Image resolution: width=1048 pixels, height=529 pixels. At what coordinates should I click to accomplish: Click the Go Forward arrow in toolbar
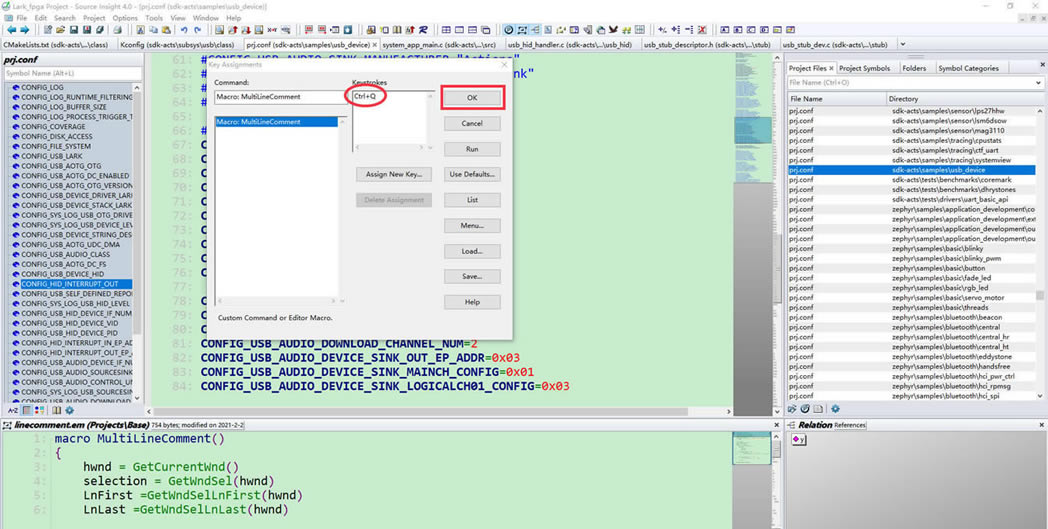(x=25, y=30)
